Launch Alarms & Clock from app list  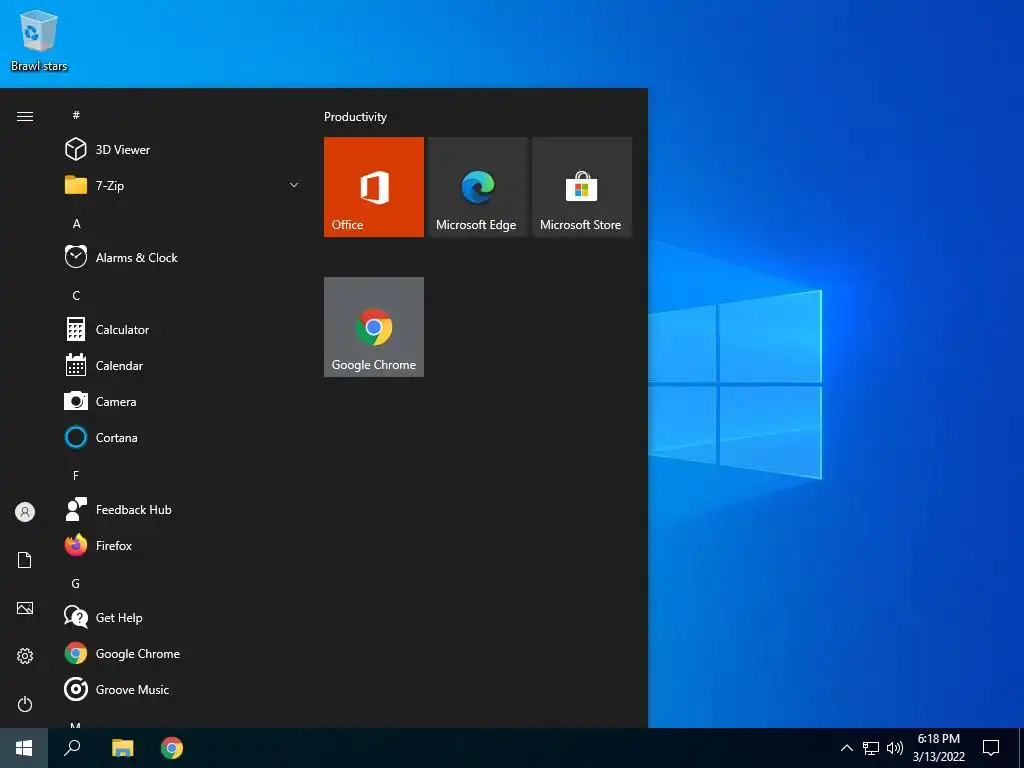(183, 258)
